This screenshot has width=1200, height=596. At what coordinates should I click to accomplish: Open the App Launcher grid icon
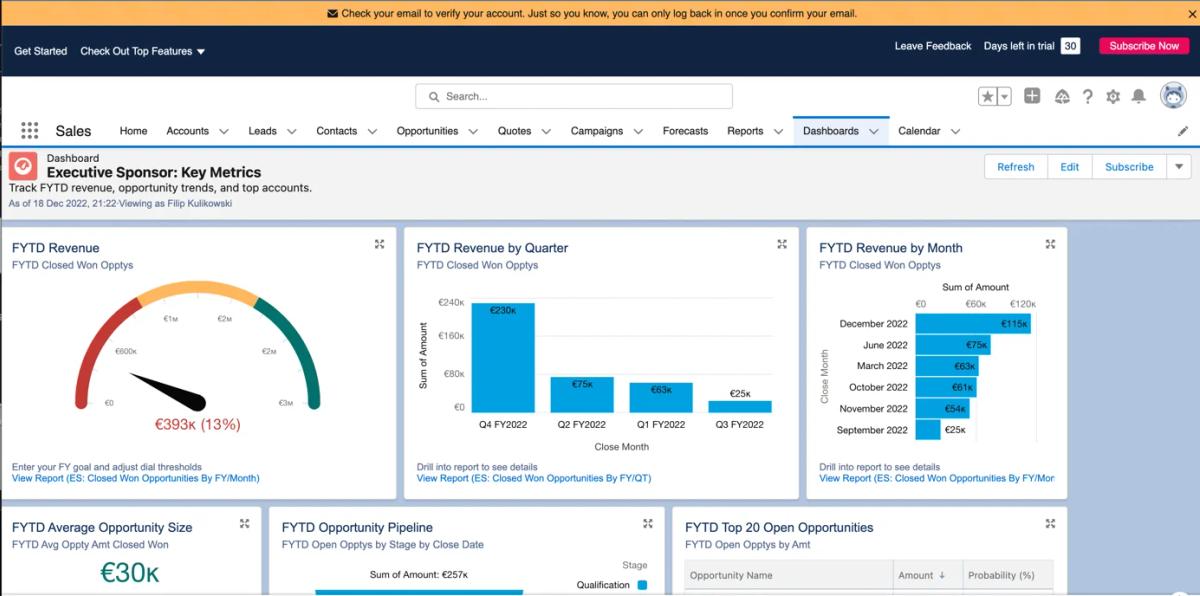[x=29, y=131]
